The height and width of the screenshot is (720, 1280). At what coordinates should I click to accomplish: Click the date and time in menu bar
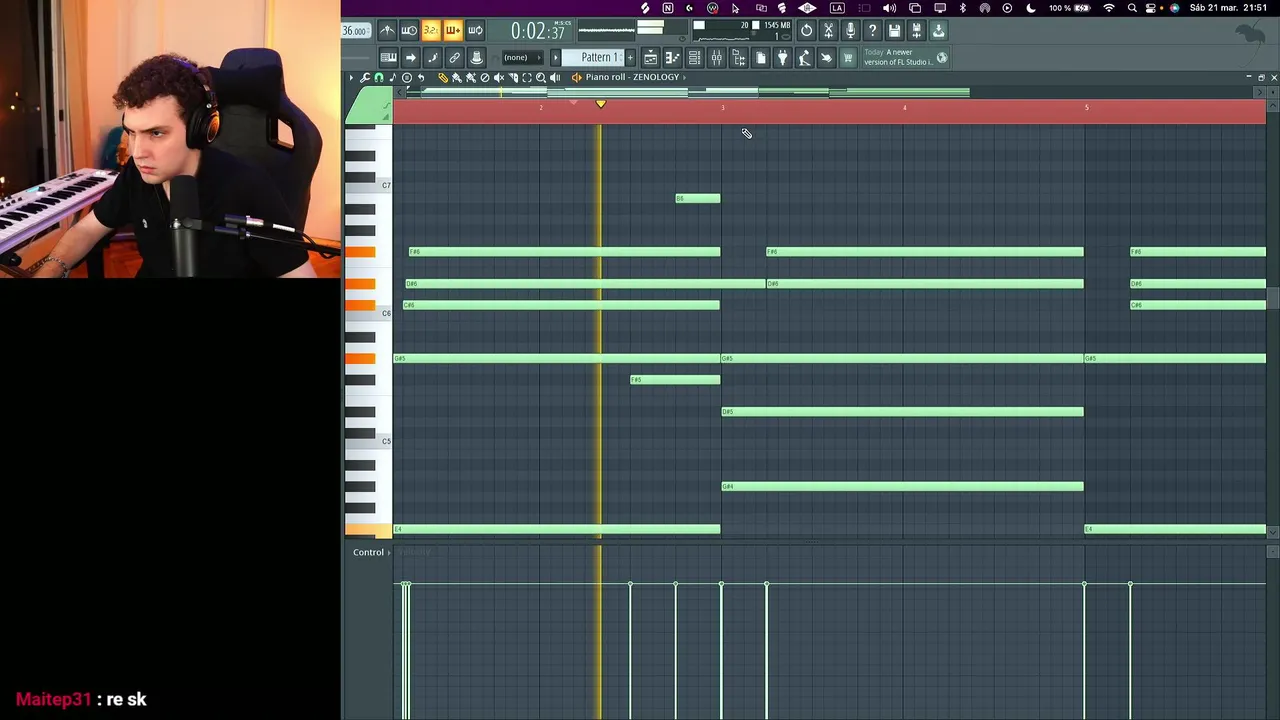pos(1228,8)
